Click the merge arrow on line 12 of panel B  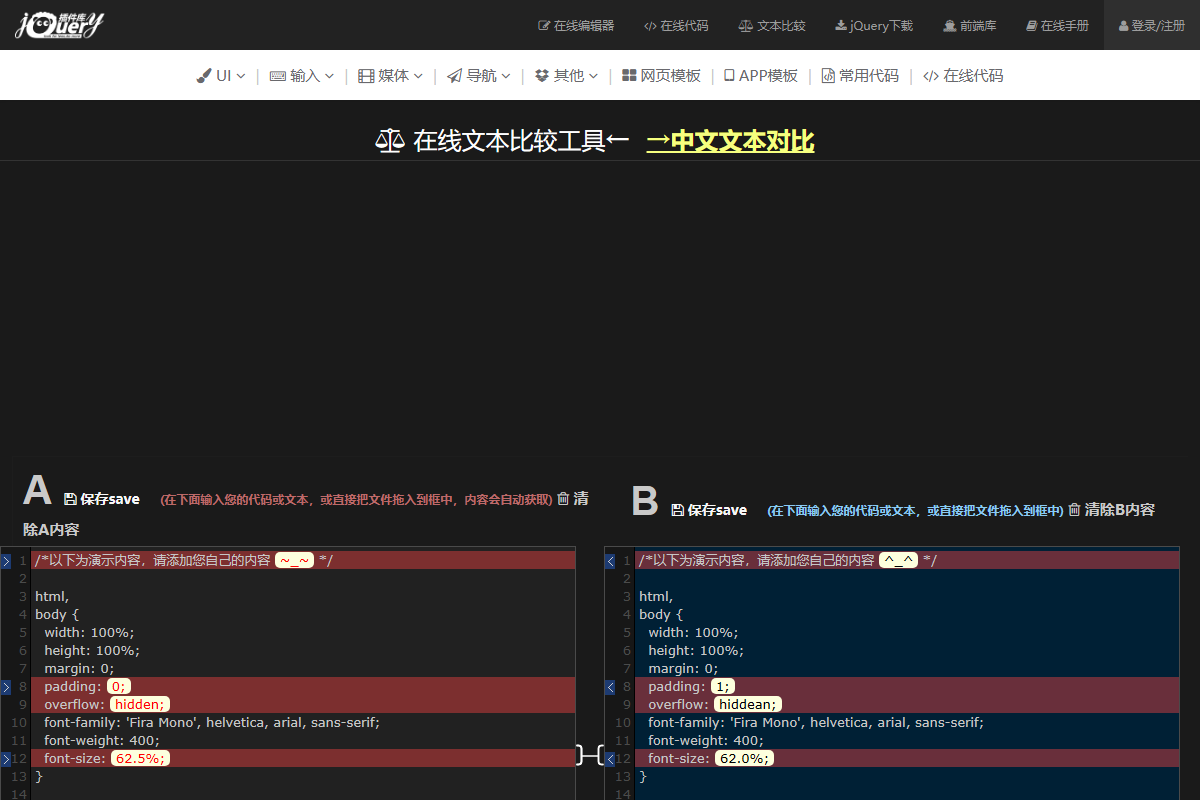(x=610, y=758)
